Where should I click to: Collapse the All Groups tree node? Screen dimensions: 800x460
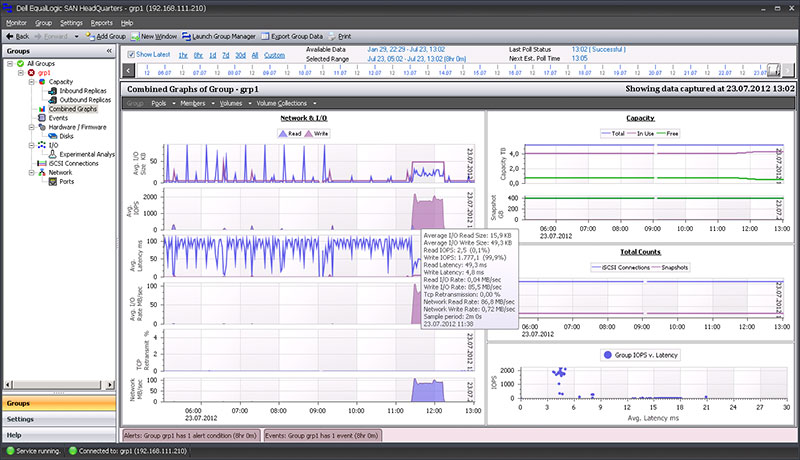pyautogui.click(x=10, y=63)
